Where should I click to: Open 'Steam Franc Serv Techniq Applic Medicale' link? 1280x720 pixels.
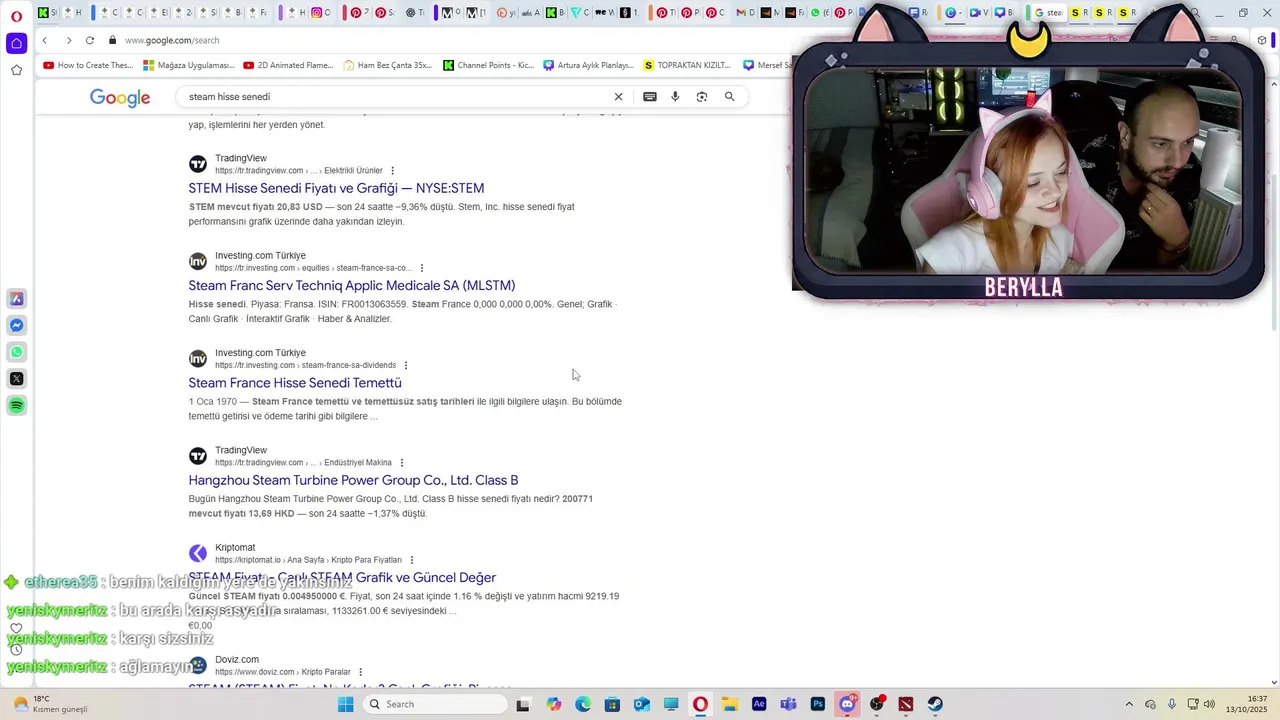tap(352, 285)
